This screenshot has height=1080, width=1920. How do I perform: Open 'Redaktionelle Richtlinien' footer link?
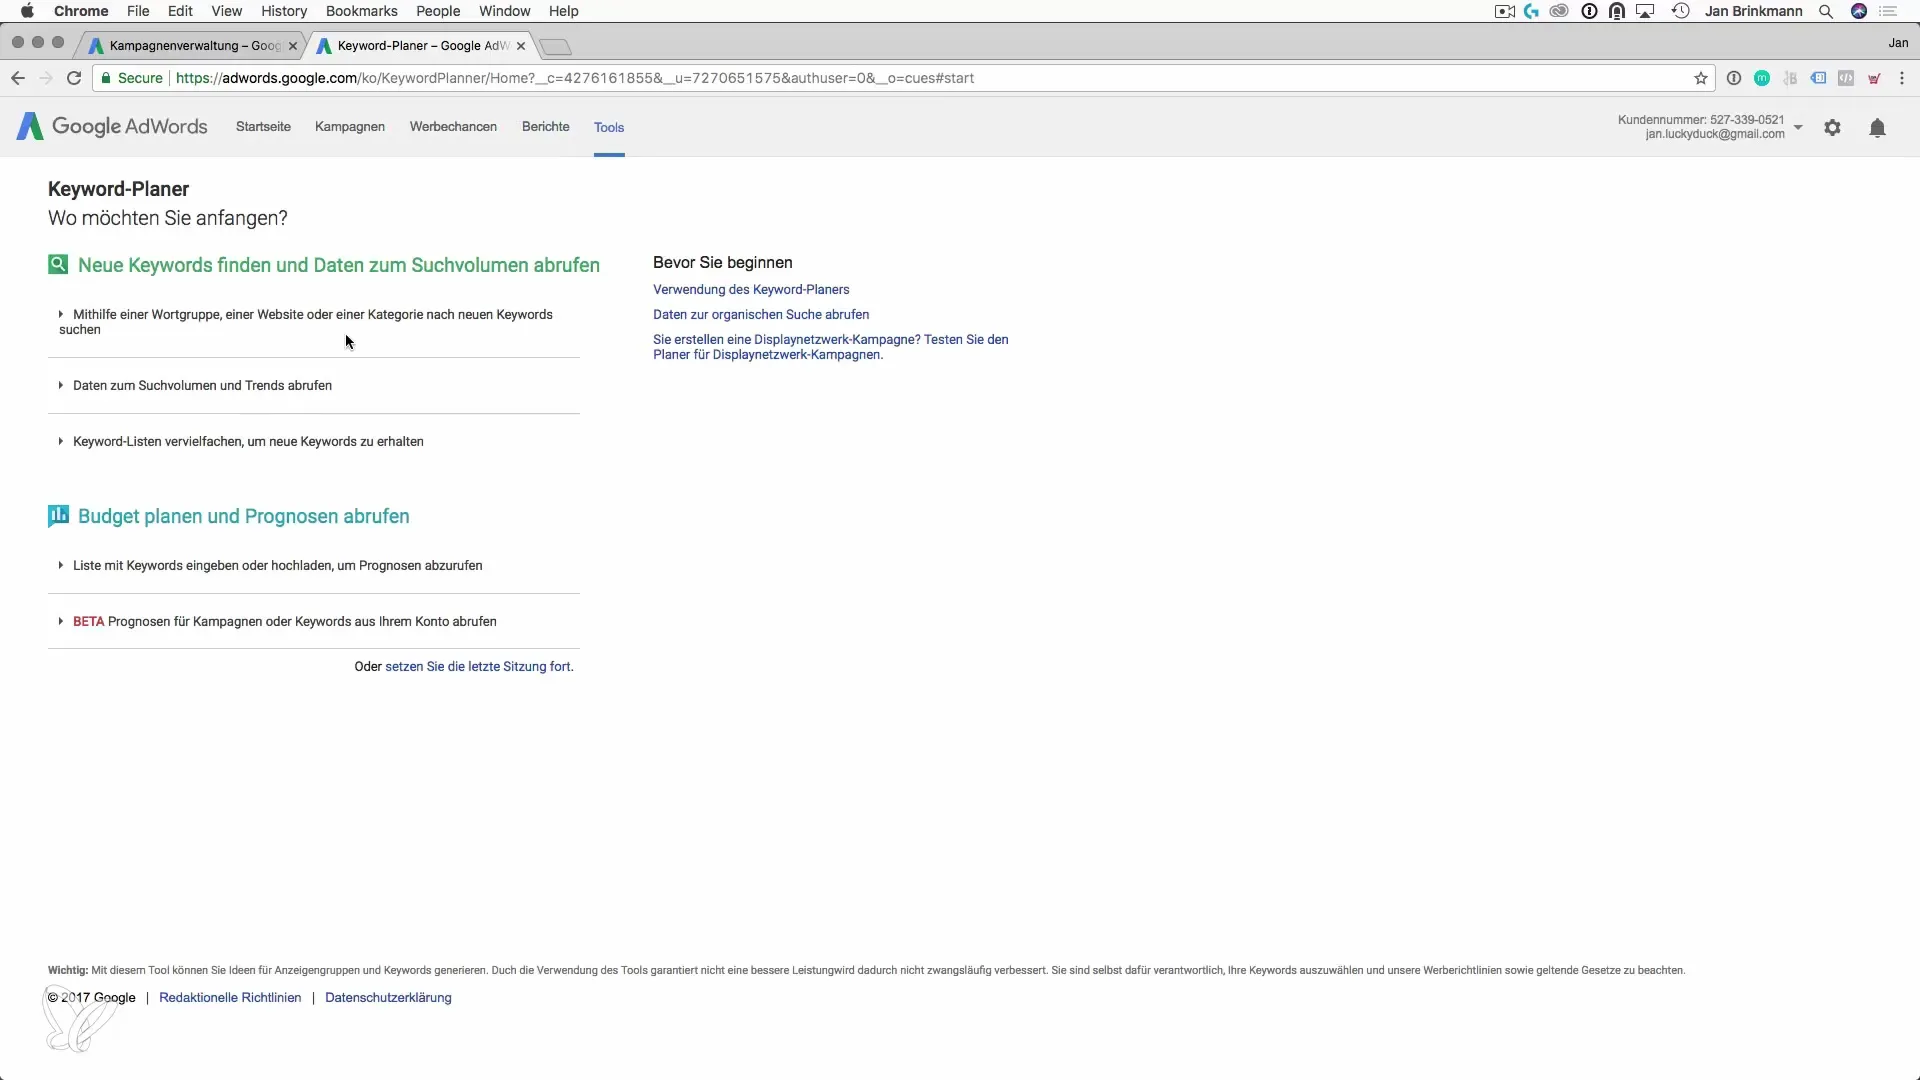pos(230,997)
